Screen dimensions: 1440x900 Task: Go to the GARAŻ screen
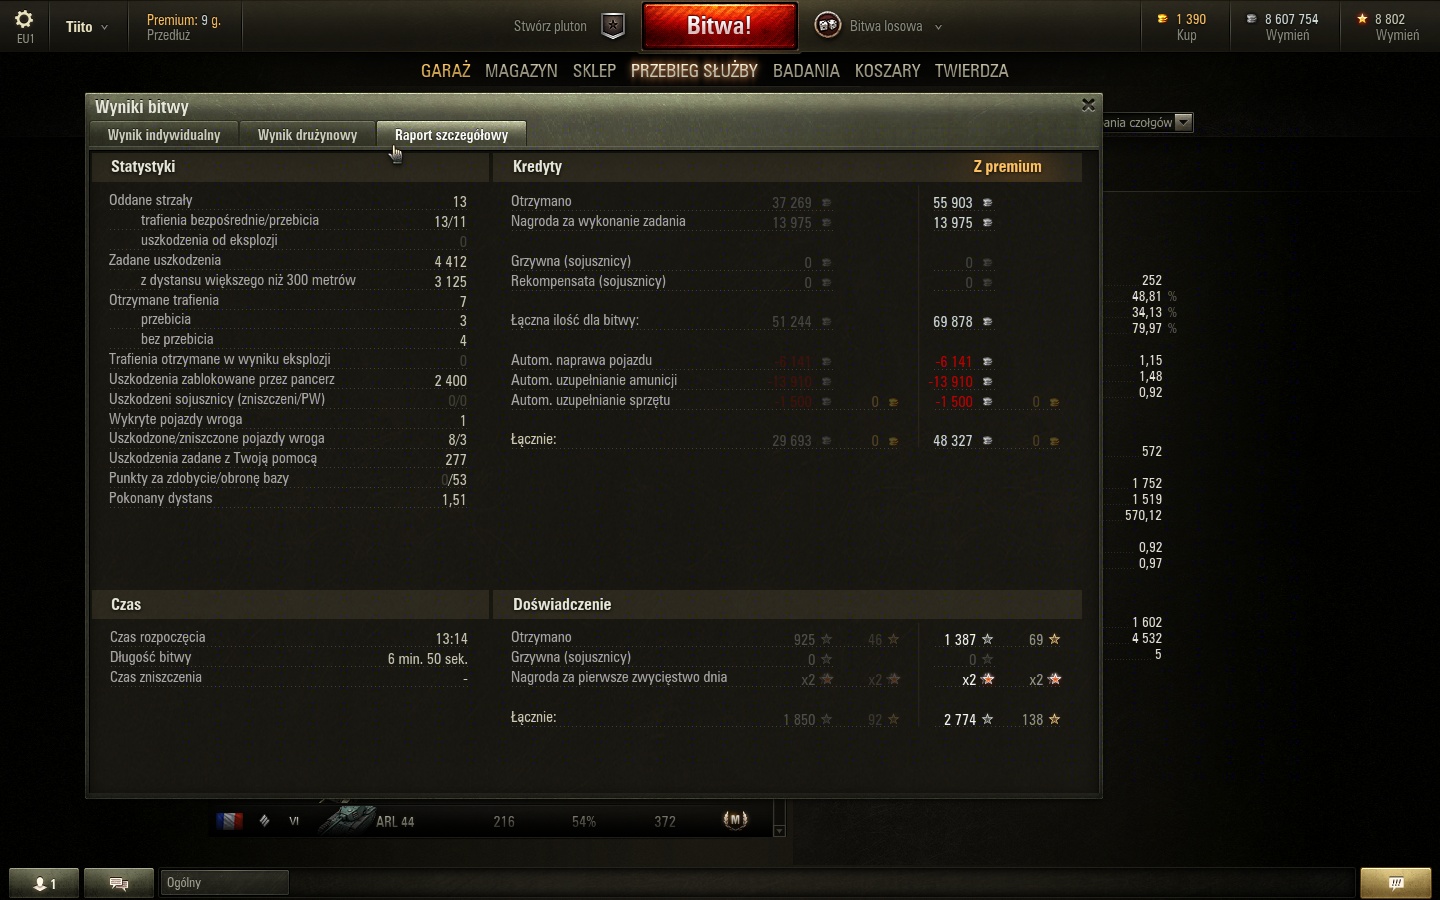(x=446, y=71)
